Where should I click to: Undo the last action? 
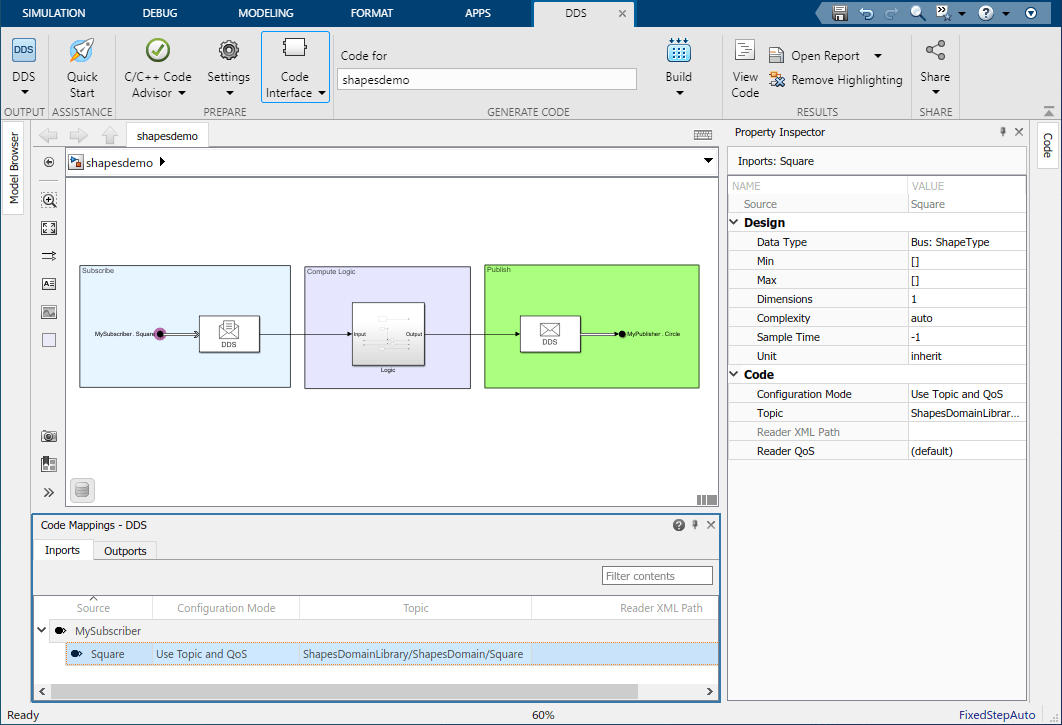coord(866,13)
